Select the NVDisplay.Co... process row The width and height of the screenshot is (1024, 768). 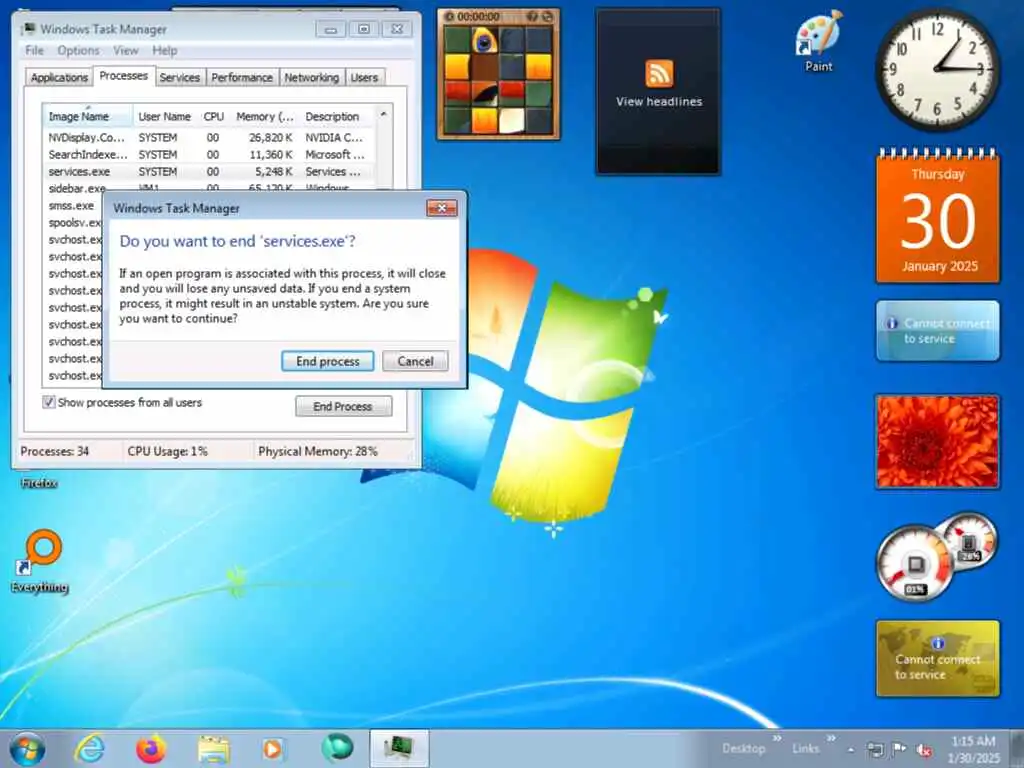coord(209,137)
